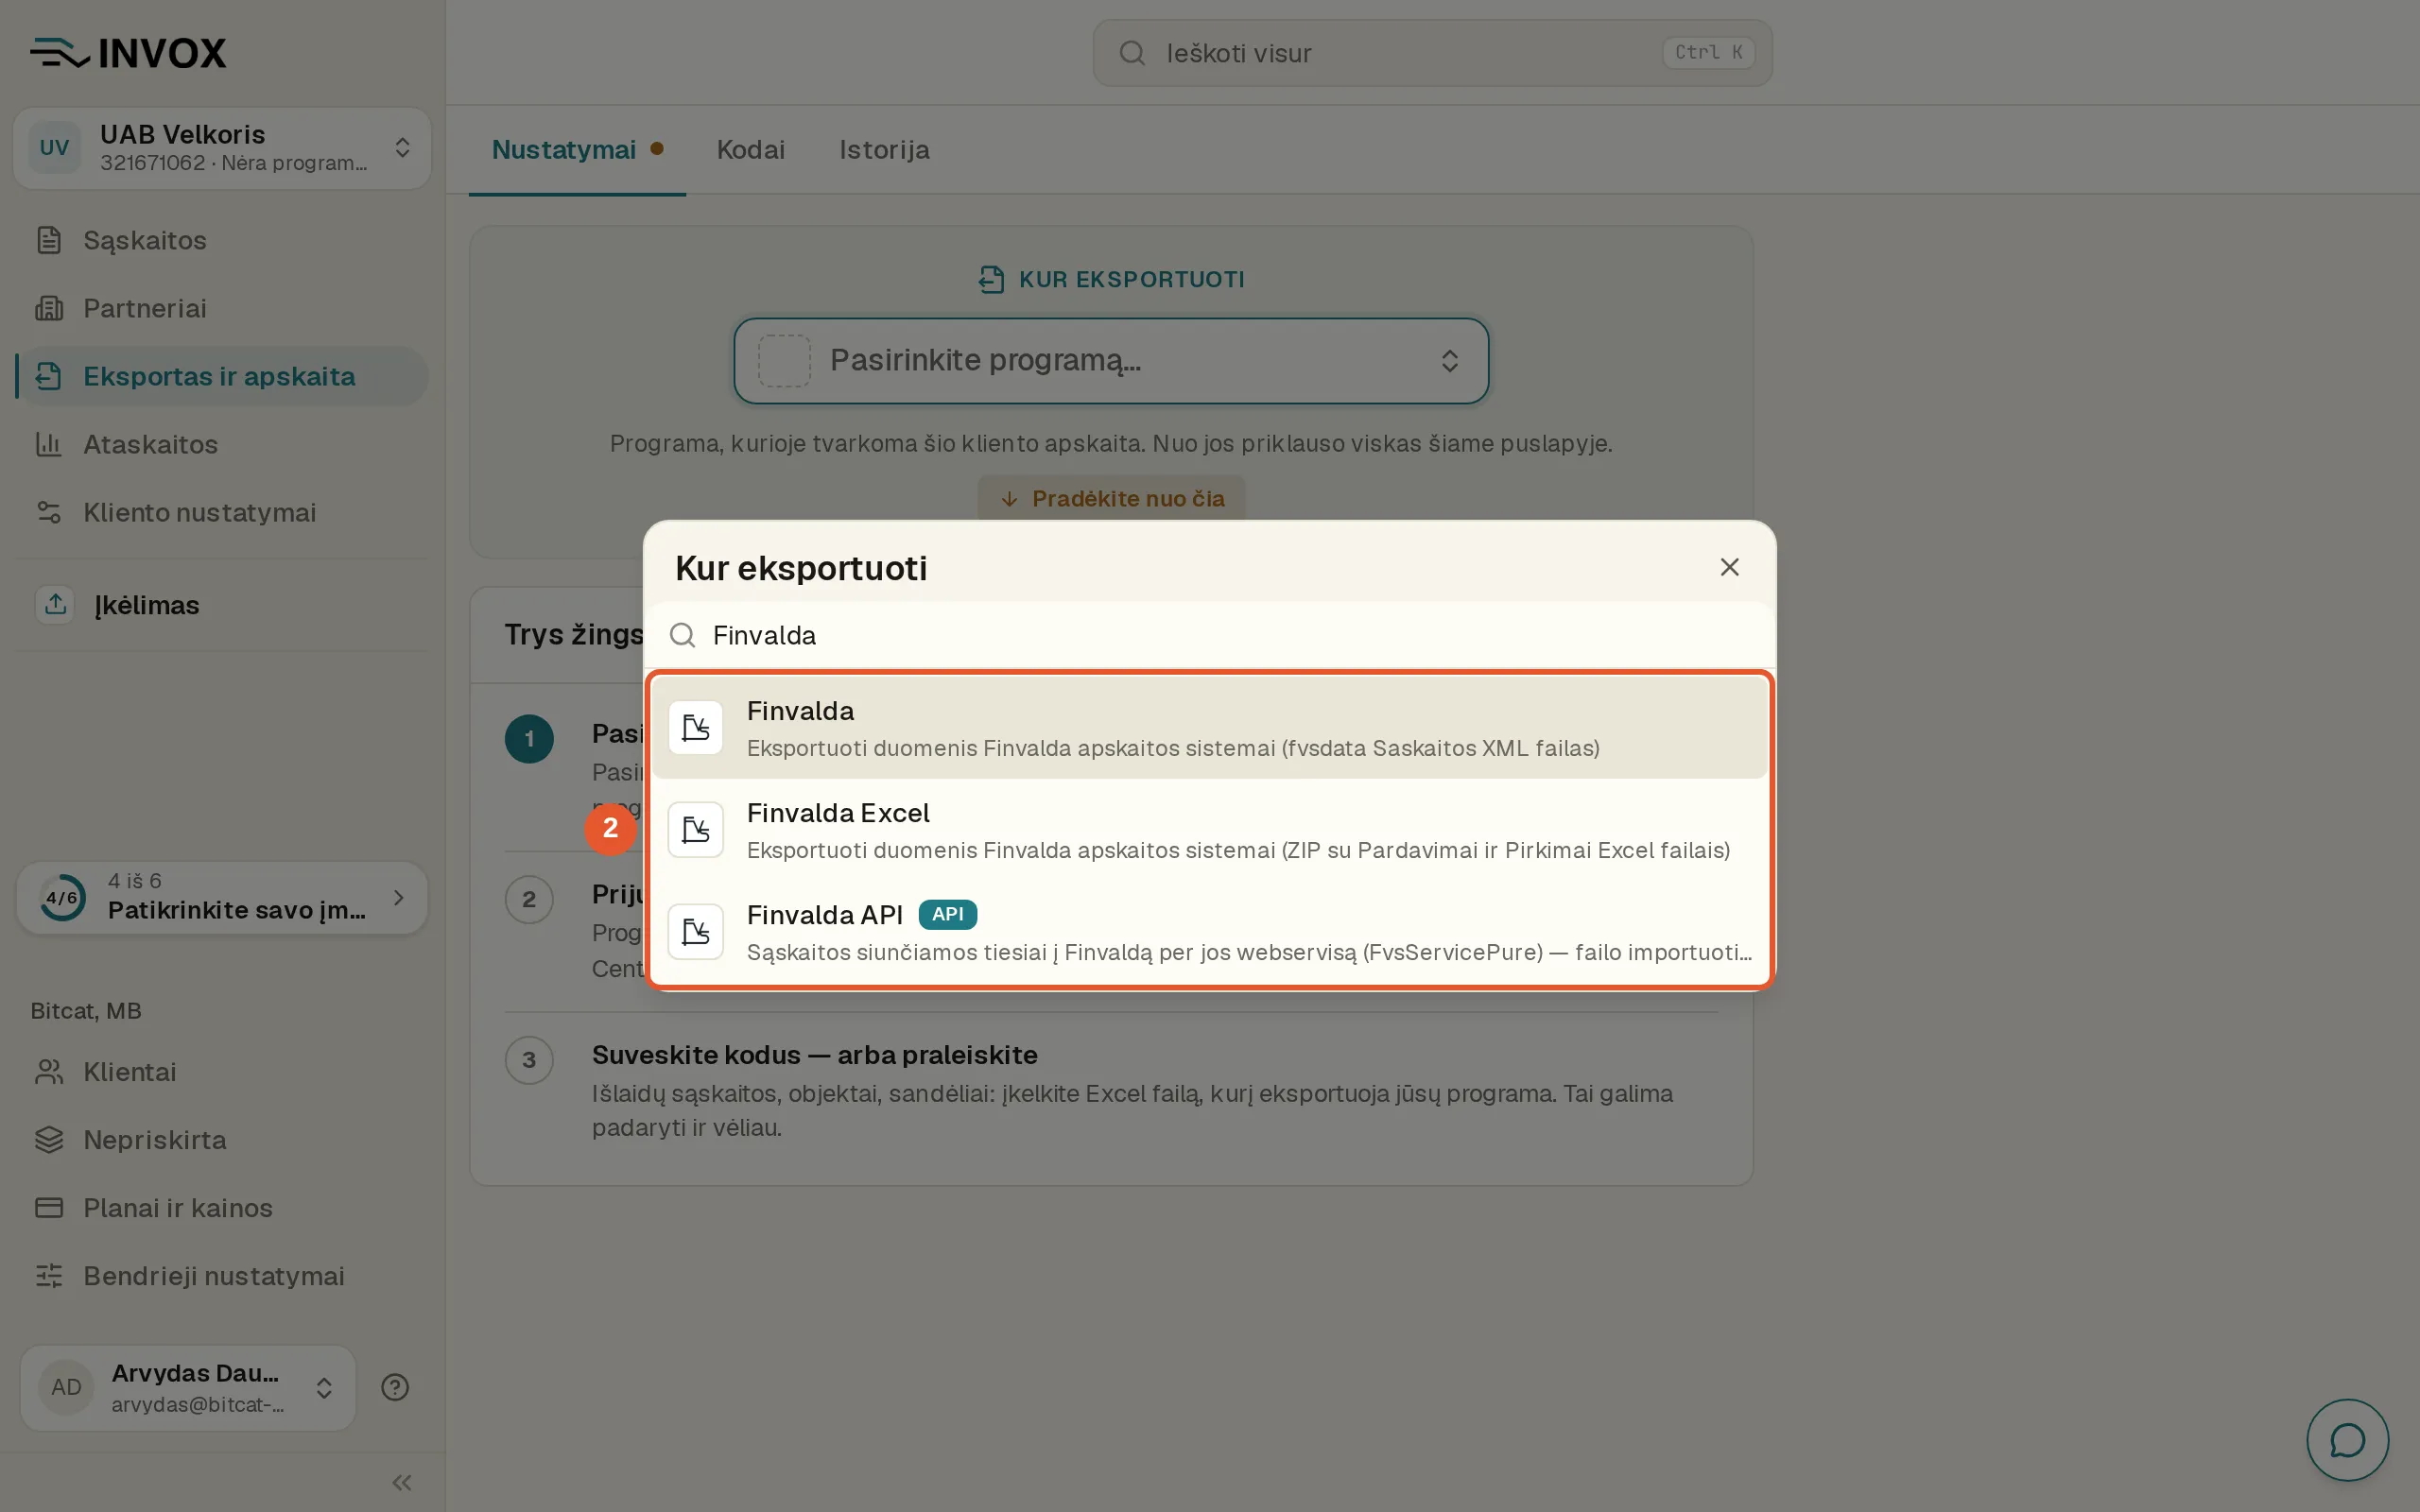Image resolution: width=2420 pixels, height=1512 pixels.
Task: Click the help question mark icon
Action: (x=395, y=1387)
